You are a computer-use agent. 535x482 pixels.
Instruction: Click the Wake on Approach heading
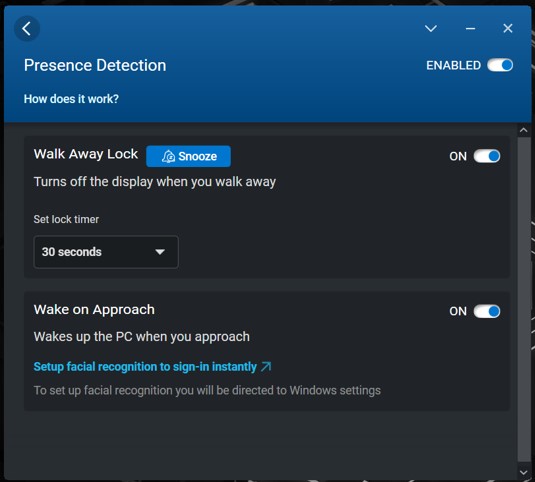[94, 310]
